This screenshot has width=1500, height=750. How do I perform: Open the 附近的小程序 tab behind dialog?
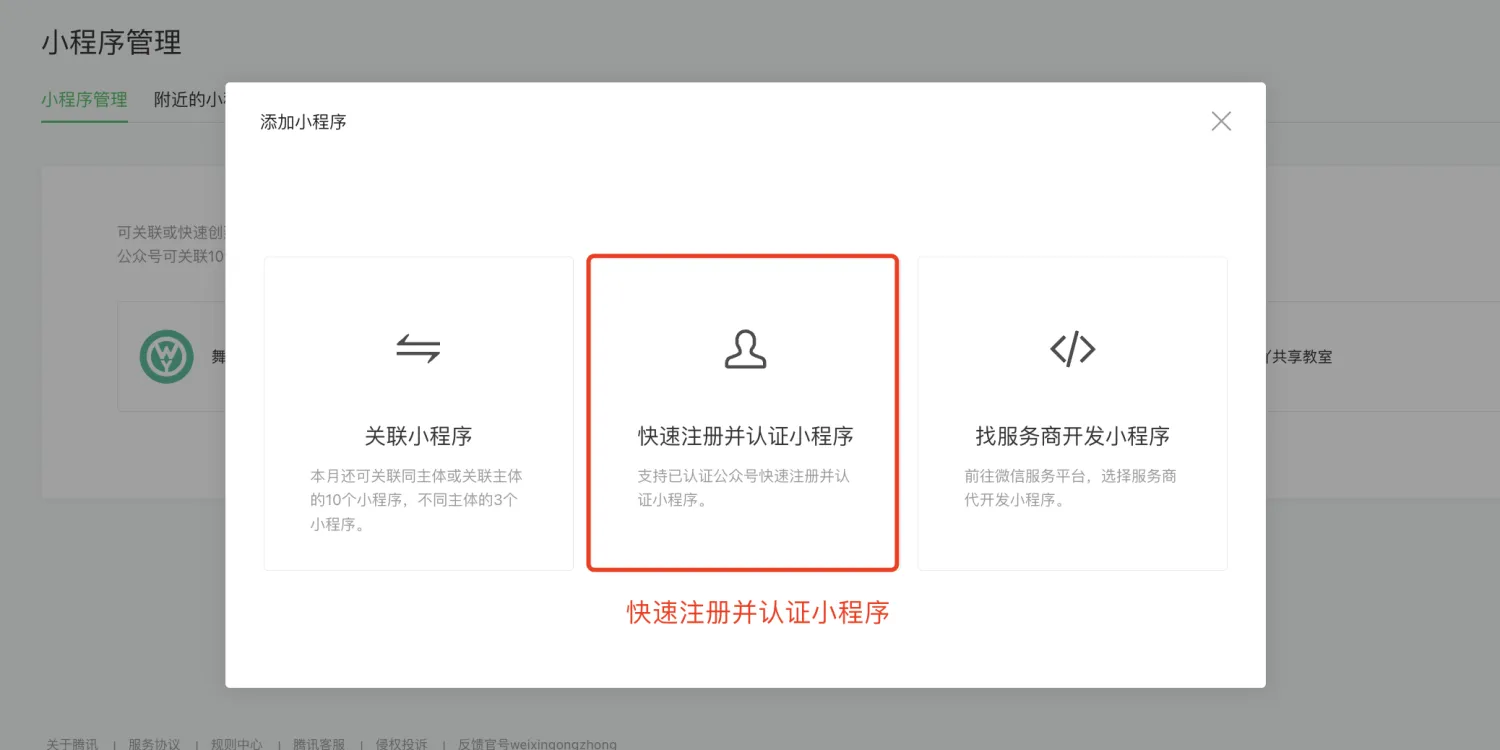click(189, 100)
